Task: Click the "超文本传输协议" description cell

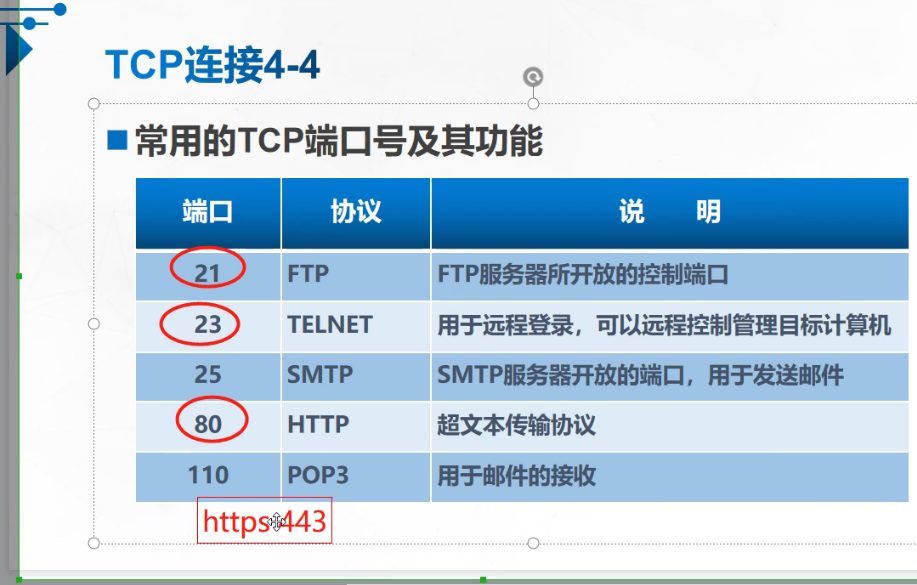Action: pos(670,426)
